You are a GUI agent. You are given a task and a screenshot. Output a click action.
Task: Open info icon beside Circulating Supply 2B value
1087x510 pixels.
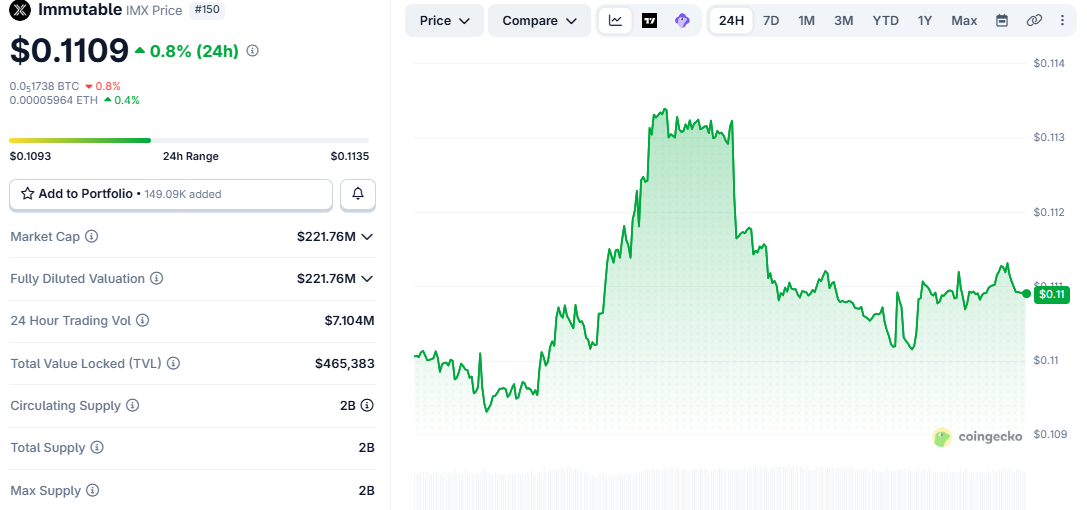[367, 405]
